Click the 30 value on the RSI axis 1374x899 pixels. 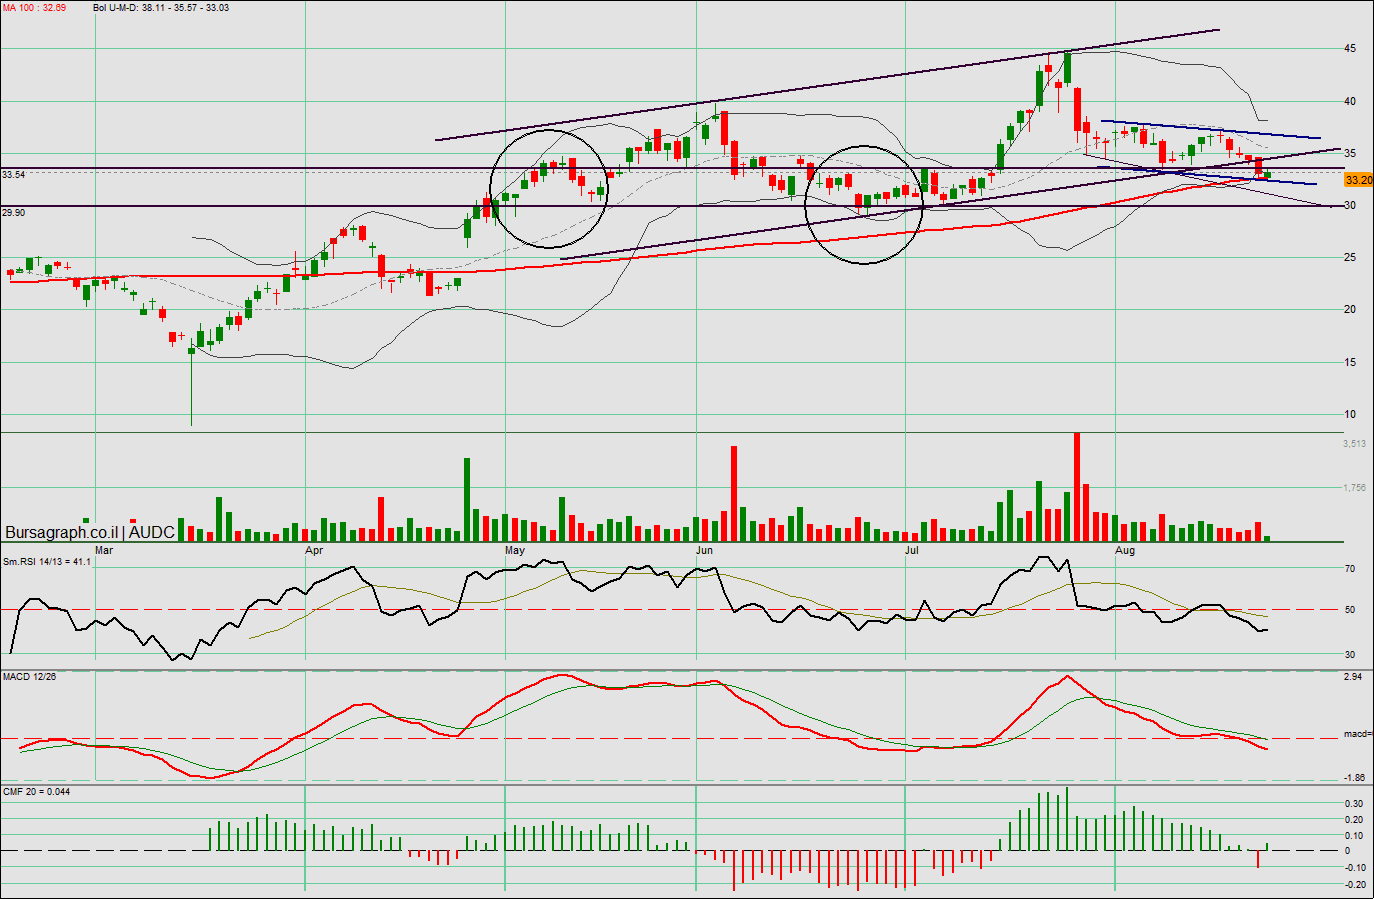point(1350,655)
